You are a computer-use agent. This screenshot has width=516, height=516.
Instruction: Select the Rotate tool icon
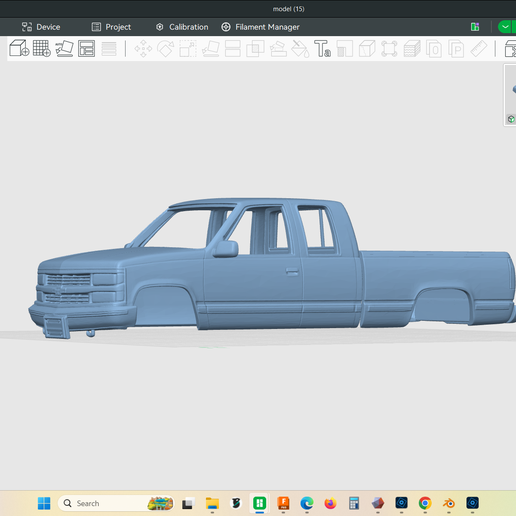166,49
